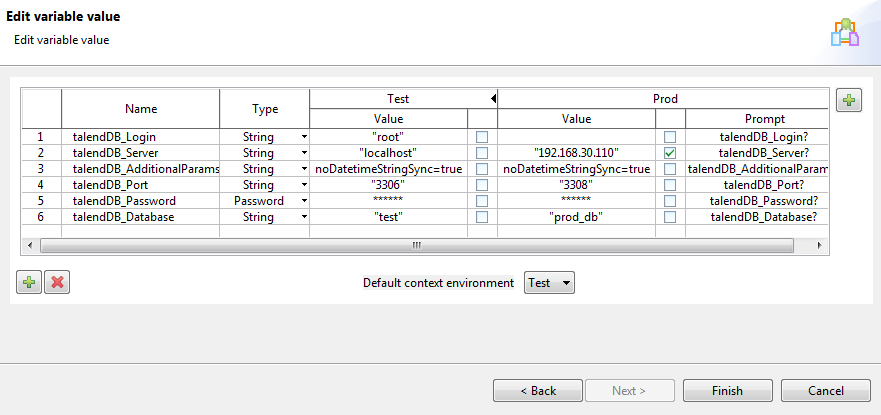881x415 pixels.
Task: Add a new variable row with plus icon
Action: click(x=29, y=283)
